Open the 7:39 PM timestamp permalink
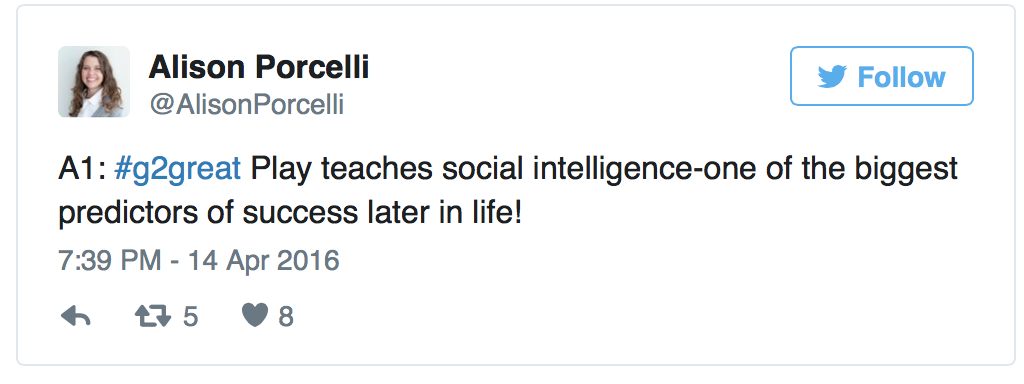 [x=109, y=261]
